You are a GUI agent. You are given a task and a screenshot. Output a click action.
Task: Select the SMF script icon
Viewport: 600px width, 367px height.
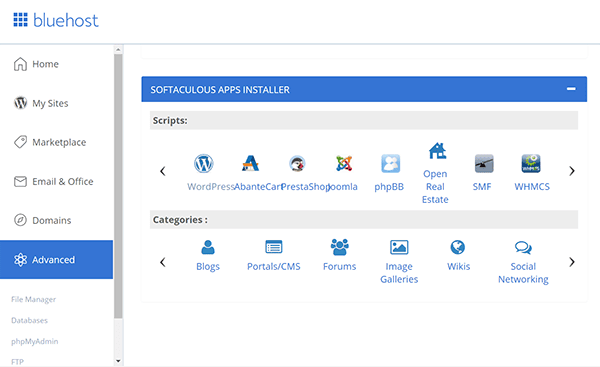pos(484,163)
